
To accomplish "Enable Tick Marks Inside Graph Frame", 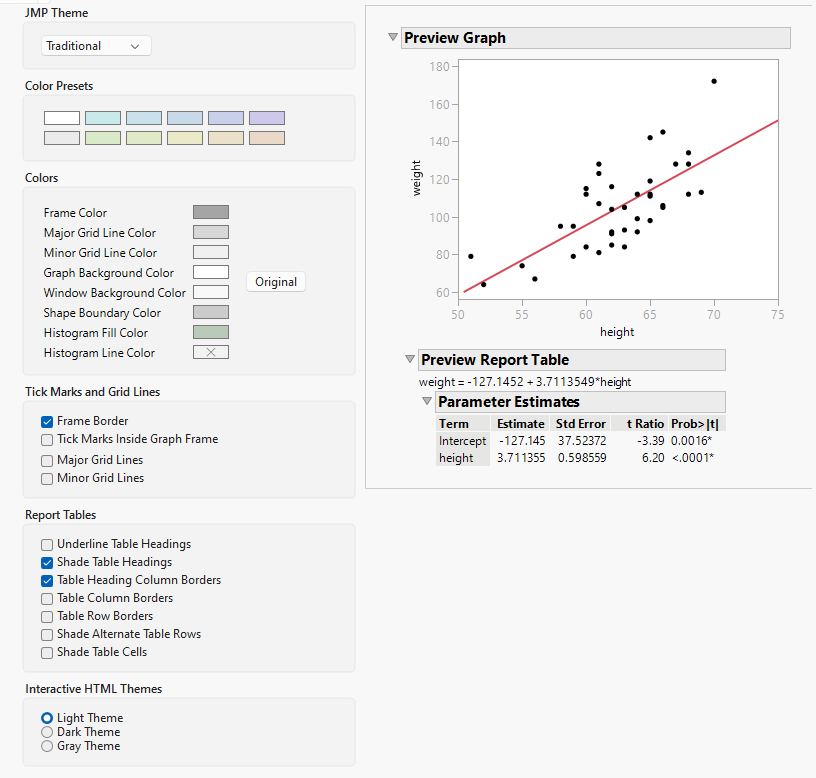I will (47, 439).
